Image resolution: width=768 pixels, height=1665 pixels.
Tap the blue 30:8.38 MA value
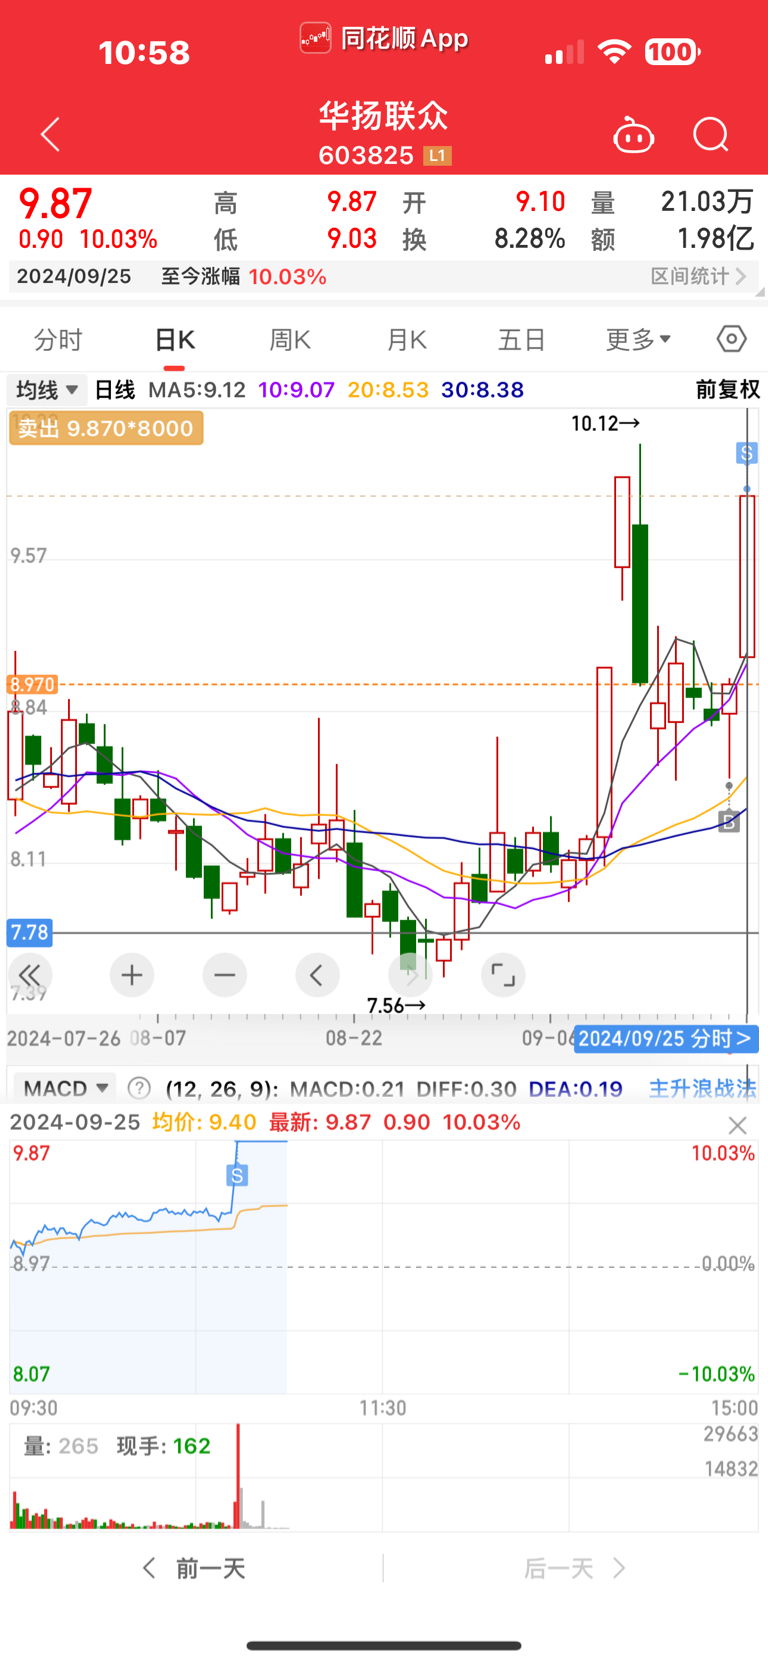(482, 390)
